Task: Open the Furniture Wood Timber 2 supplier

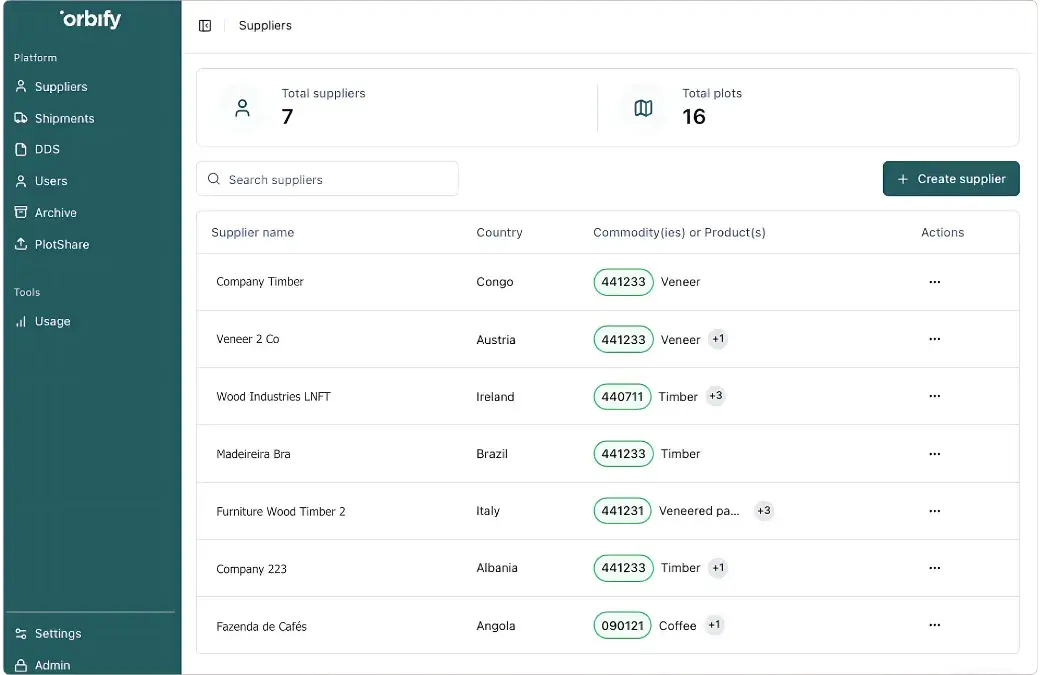Action: pyautogui.click(x=281, y=512)
